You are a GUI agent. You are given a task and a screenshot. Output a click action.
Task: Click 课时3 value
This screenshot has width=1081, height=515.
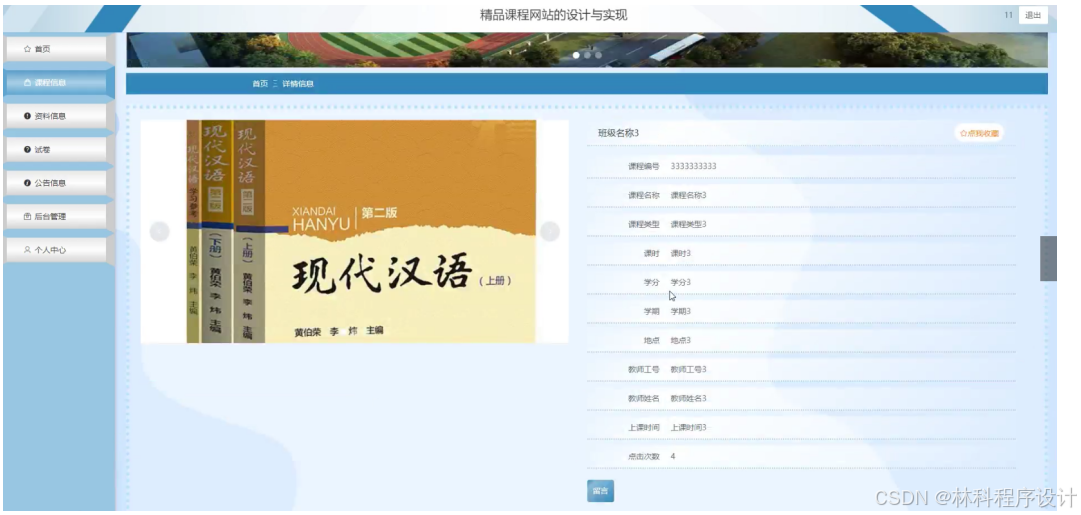pos(681,253)
